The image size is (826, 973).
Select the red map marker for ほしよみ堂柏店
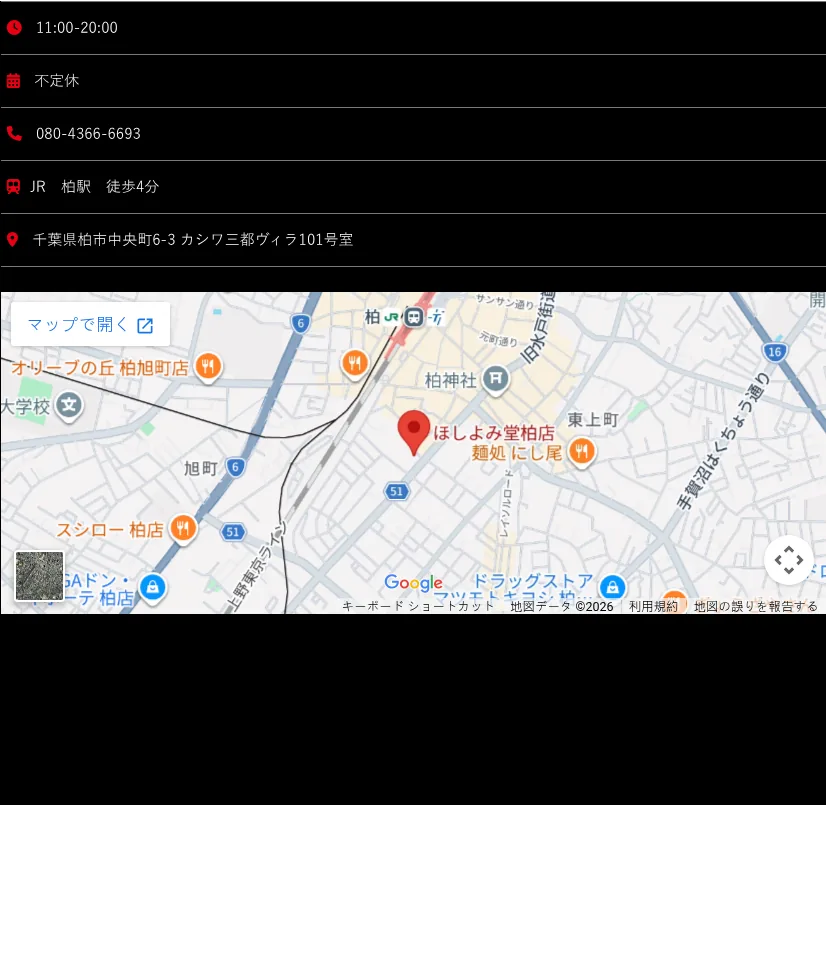[x=414, y=433]
